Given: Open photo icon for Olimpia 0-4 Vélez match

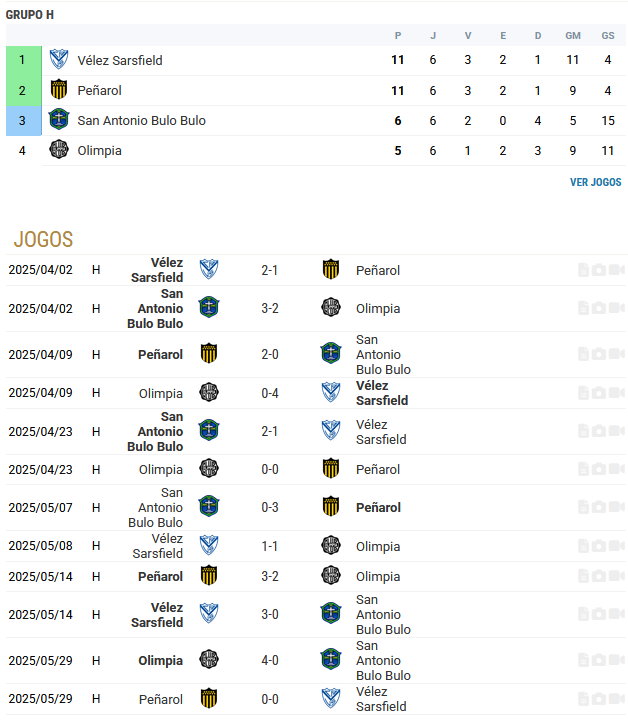Looking at the screenshot, I should 598,393.
